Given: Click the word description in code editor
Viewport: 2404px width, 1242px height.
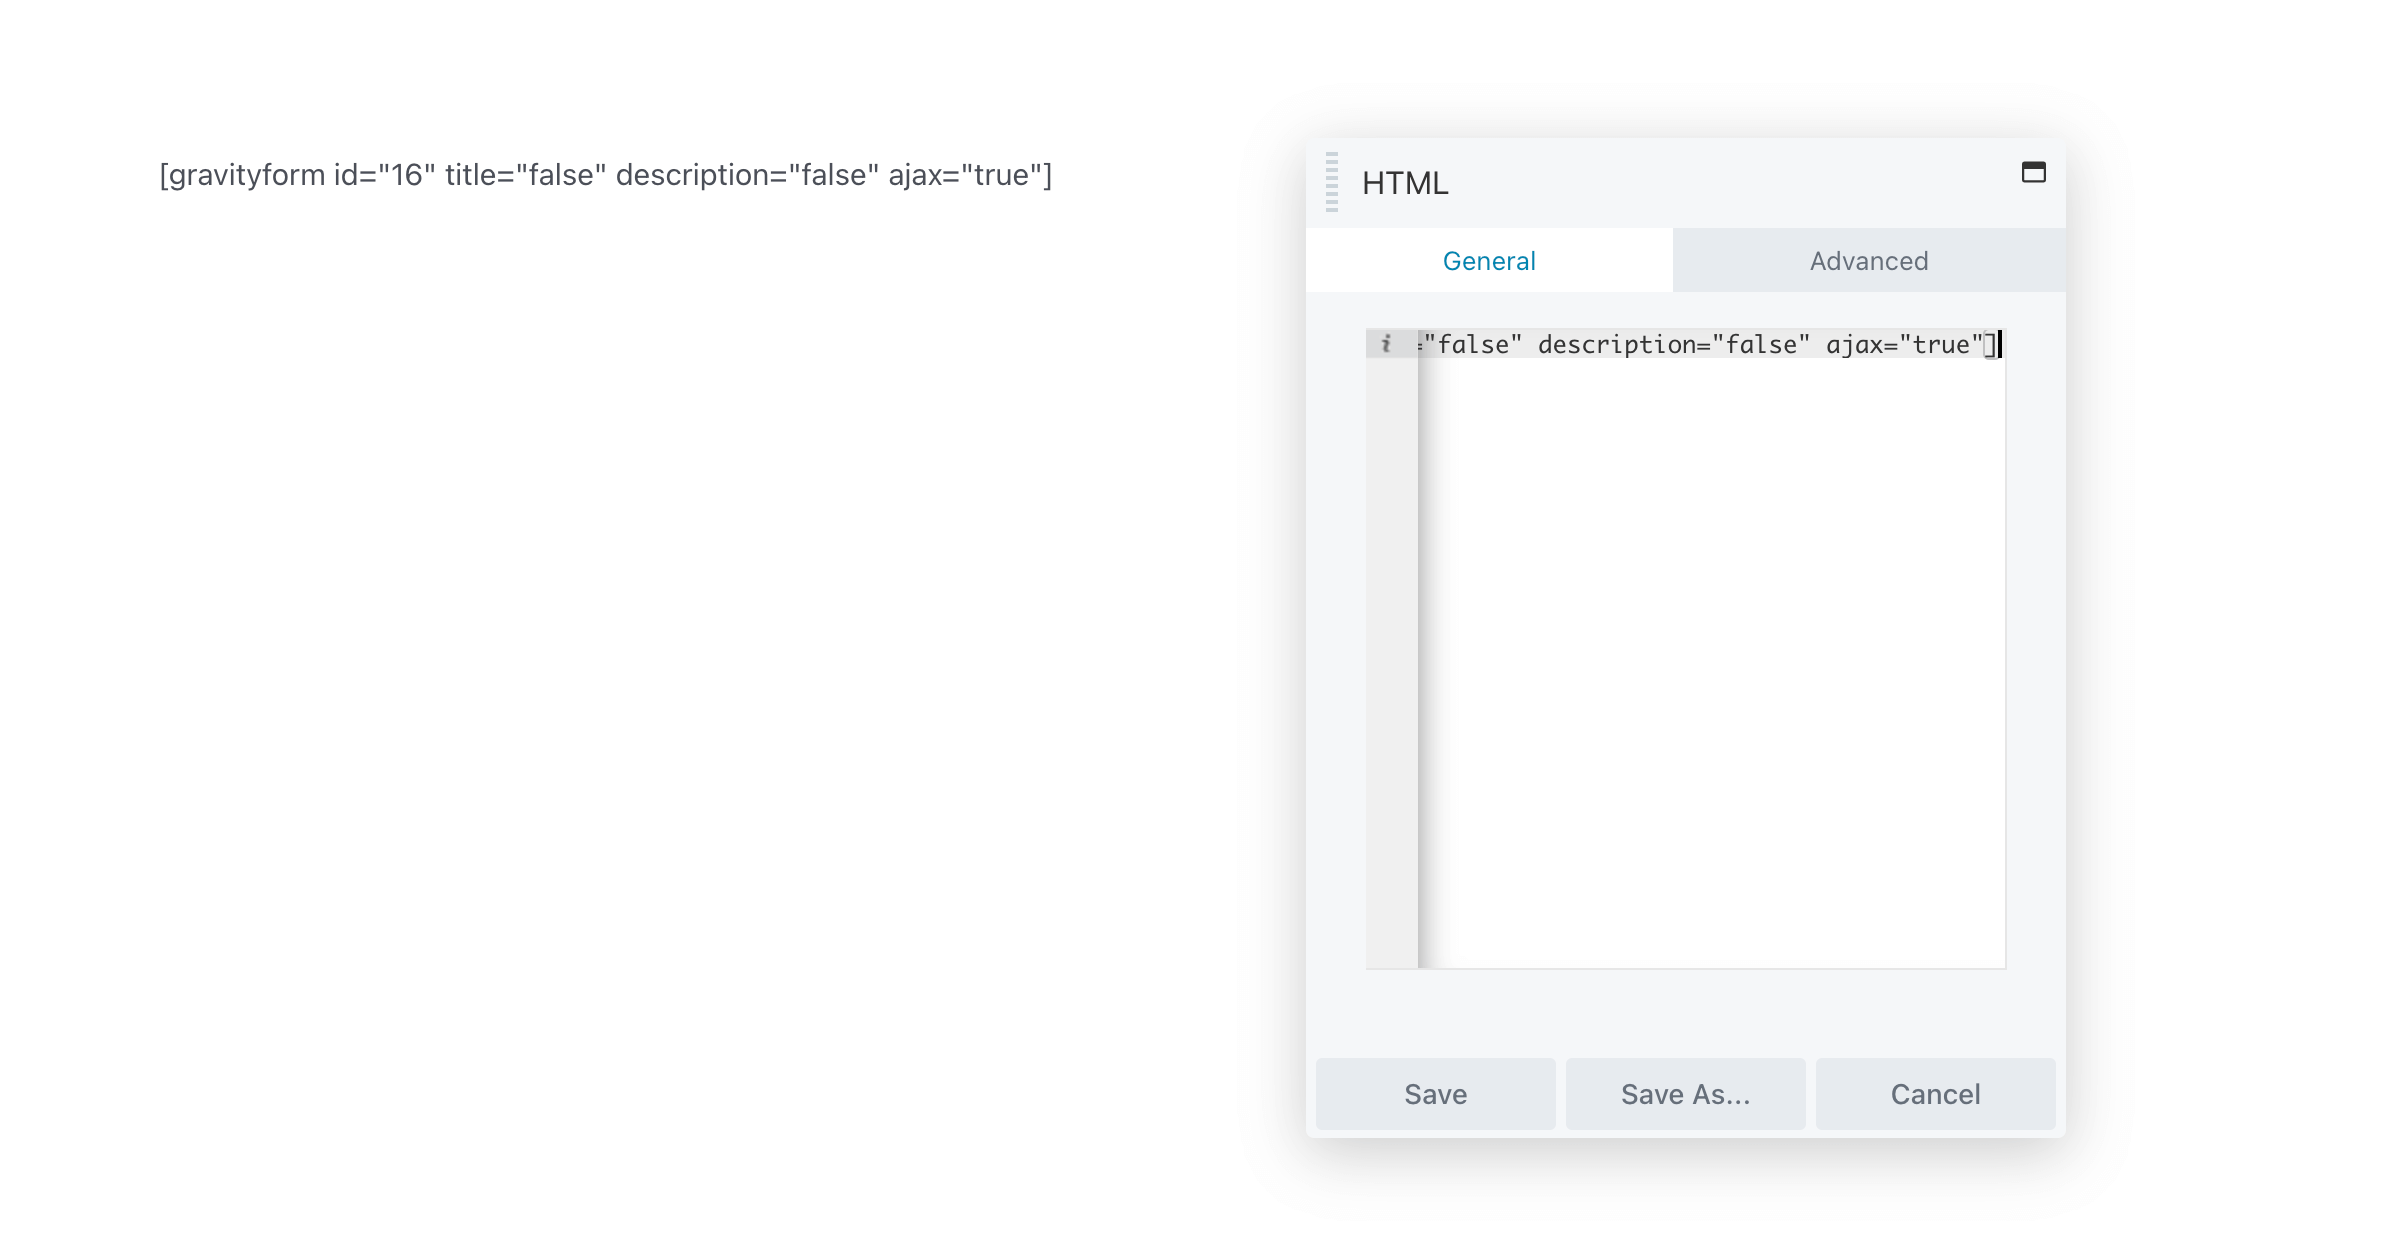Looking at the screenshot, I should pyautogui.click(x=1616, y=345).
